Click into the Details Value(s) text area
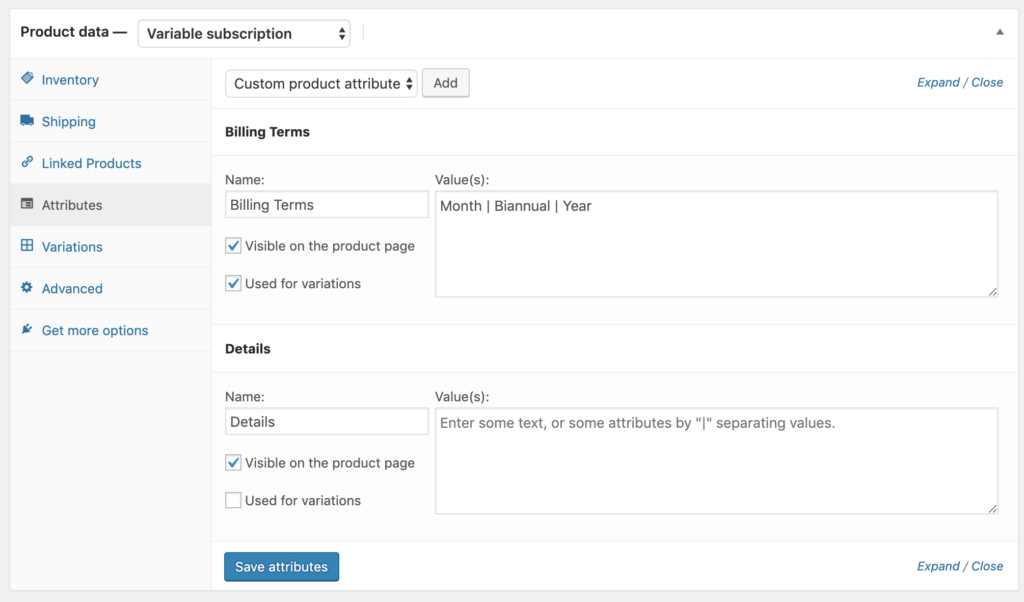 click(716, 460)
